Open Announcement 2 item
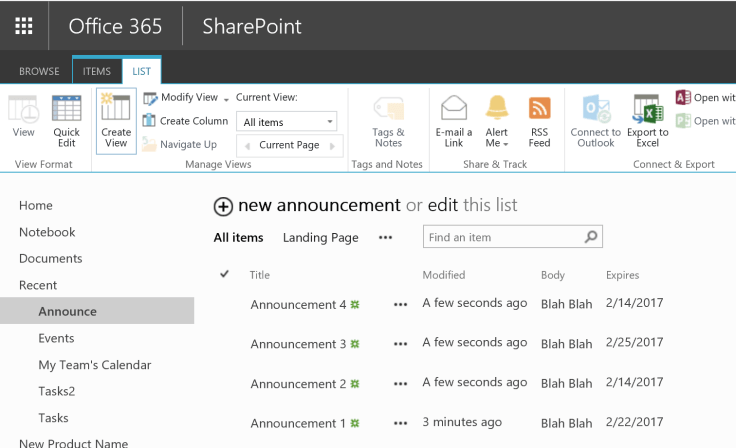The image size is (736, 448). [x=298, y=384]
